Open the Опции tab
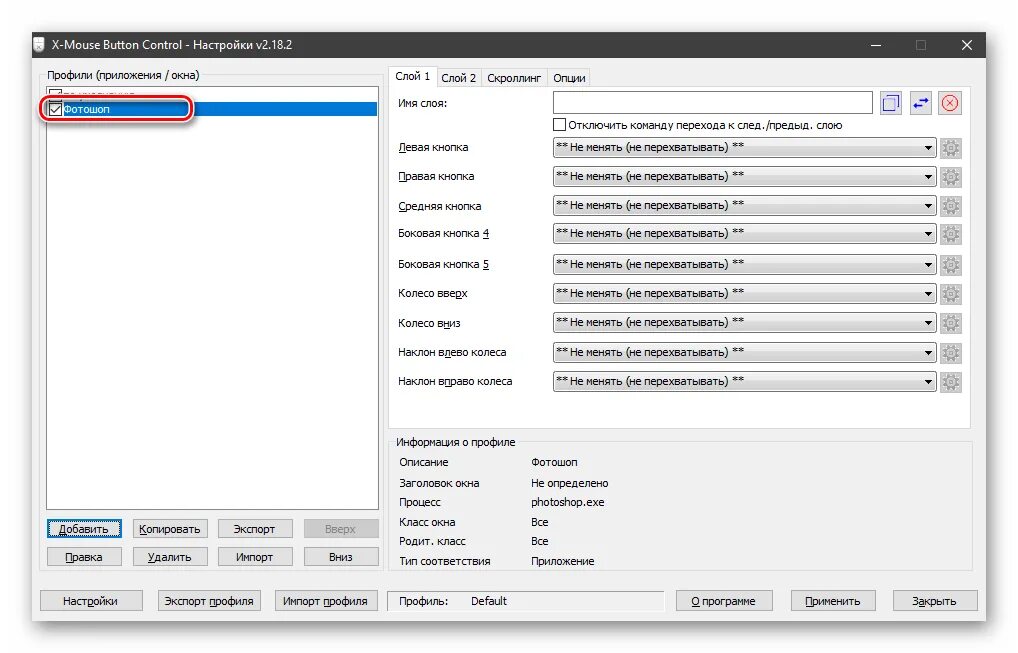This screenshot has height=653, width=1018. [569, 78]
